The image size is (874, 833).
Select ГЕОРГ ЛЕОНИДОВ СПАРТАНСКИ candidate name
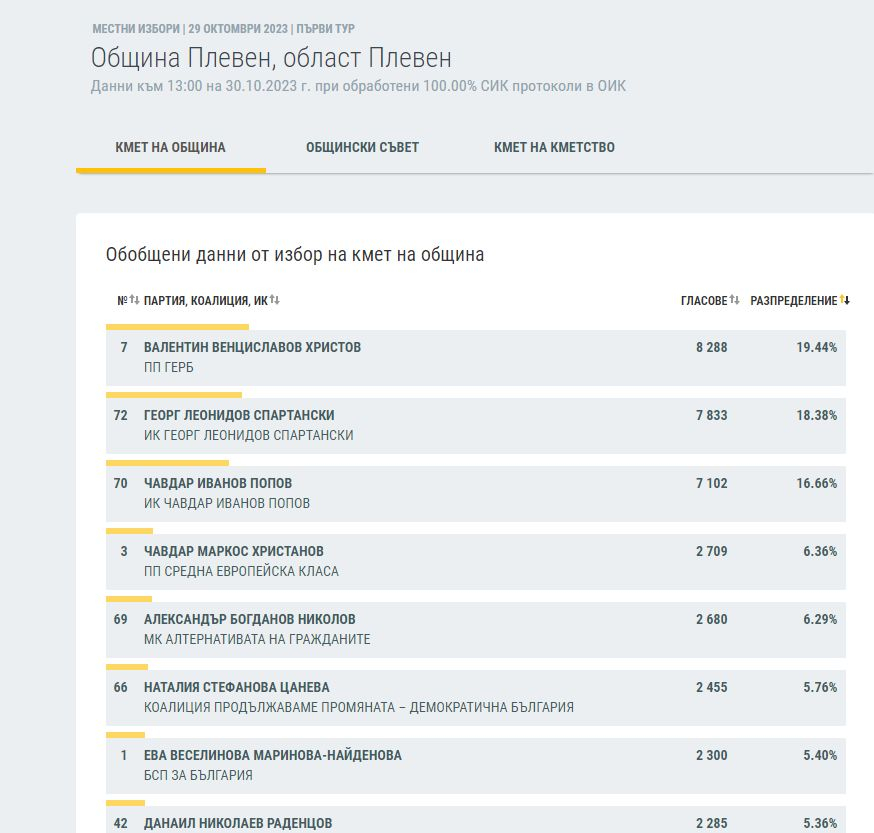coord(239,415)
